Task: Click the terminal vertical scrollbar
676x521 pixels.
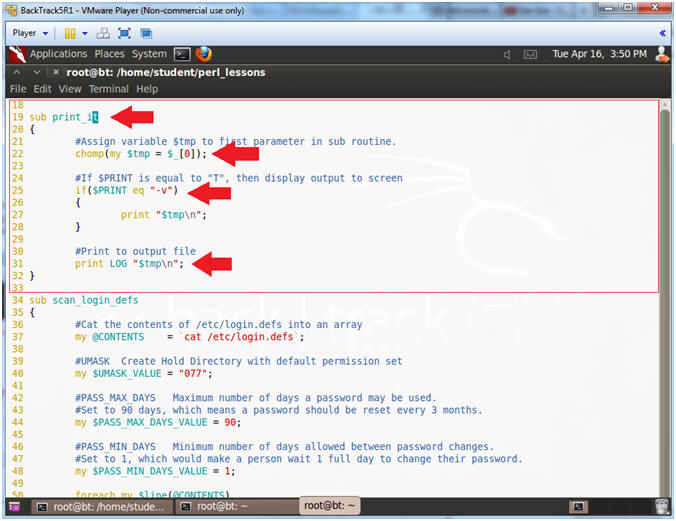Action: pos(665,298)
